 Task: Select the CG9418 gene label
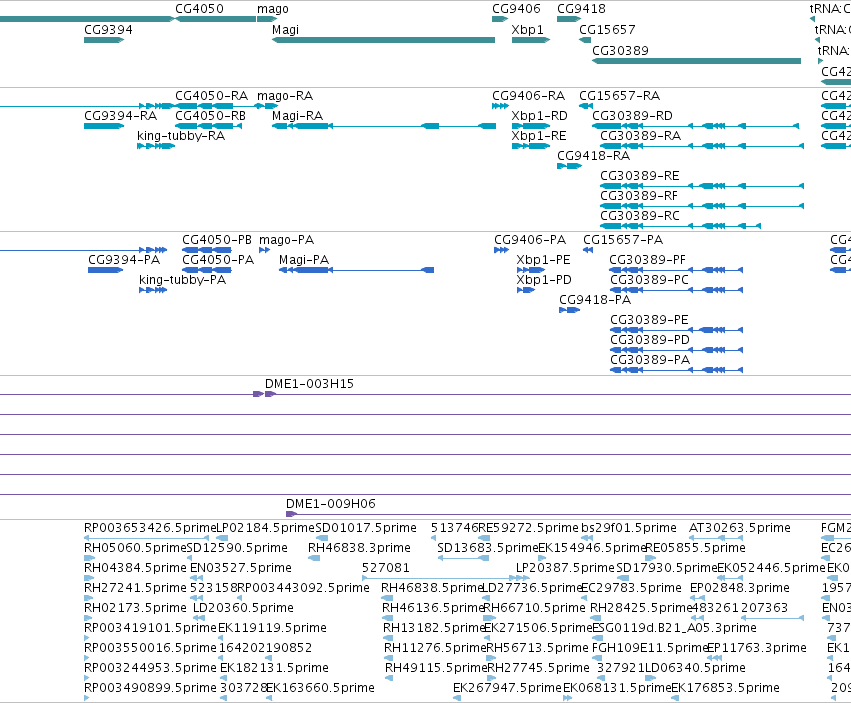click(581, 9)
